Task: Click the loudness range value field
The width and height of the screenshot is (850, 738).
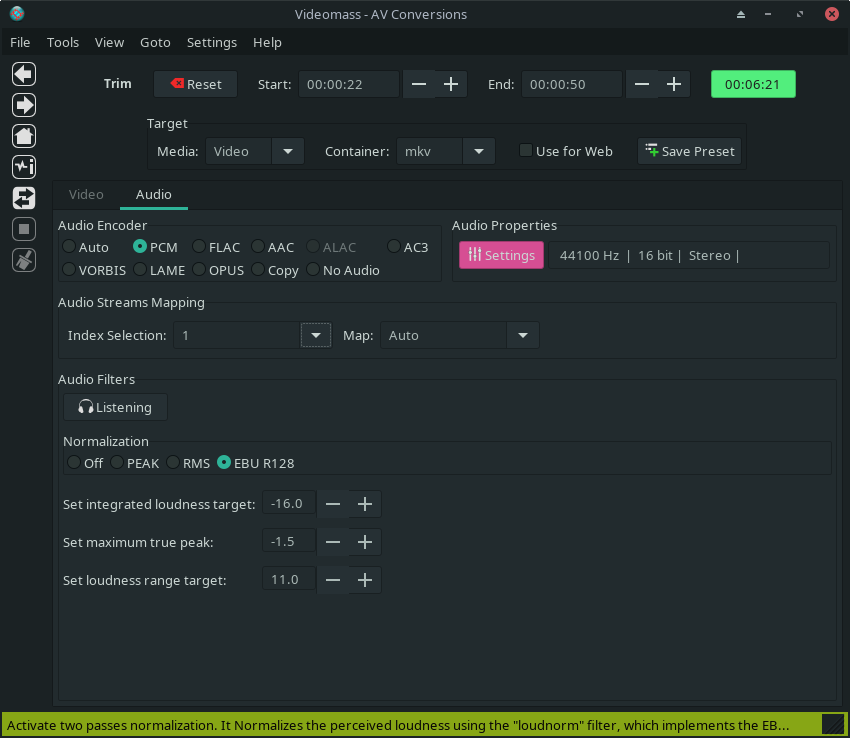Action: coord(289,580)
